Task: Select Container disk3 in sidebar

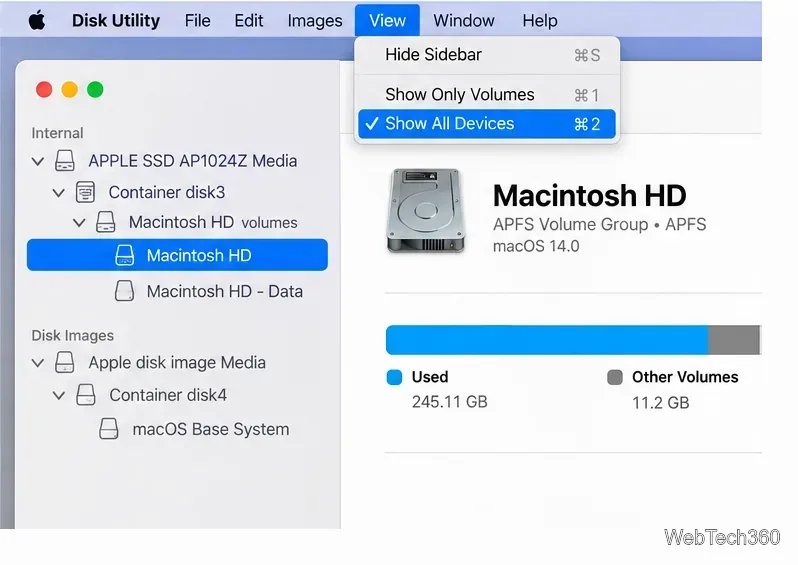Action: 177,192
